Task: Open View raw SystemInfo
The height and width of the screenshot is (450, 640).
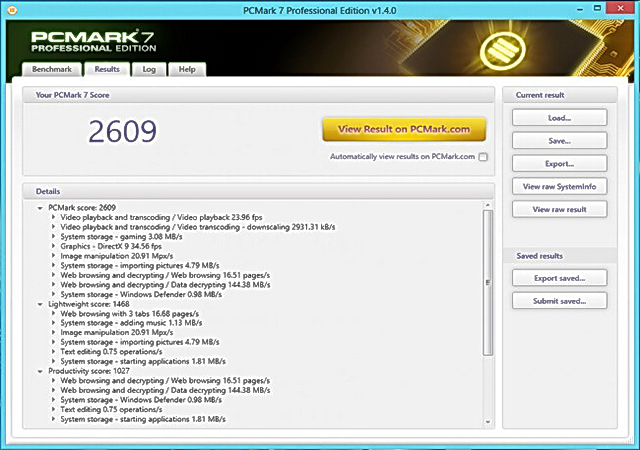Action: coord(559,187)
